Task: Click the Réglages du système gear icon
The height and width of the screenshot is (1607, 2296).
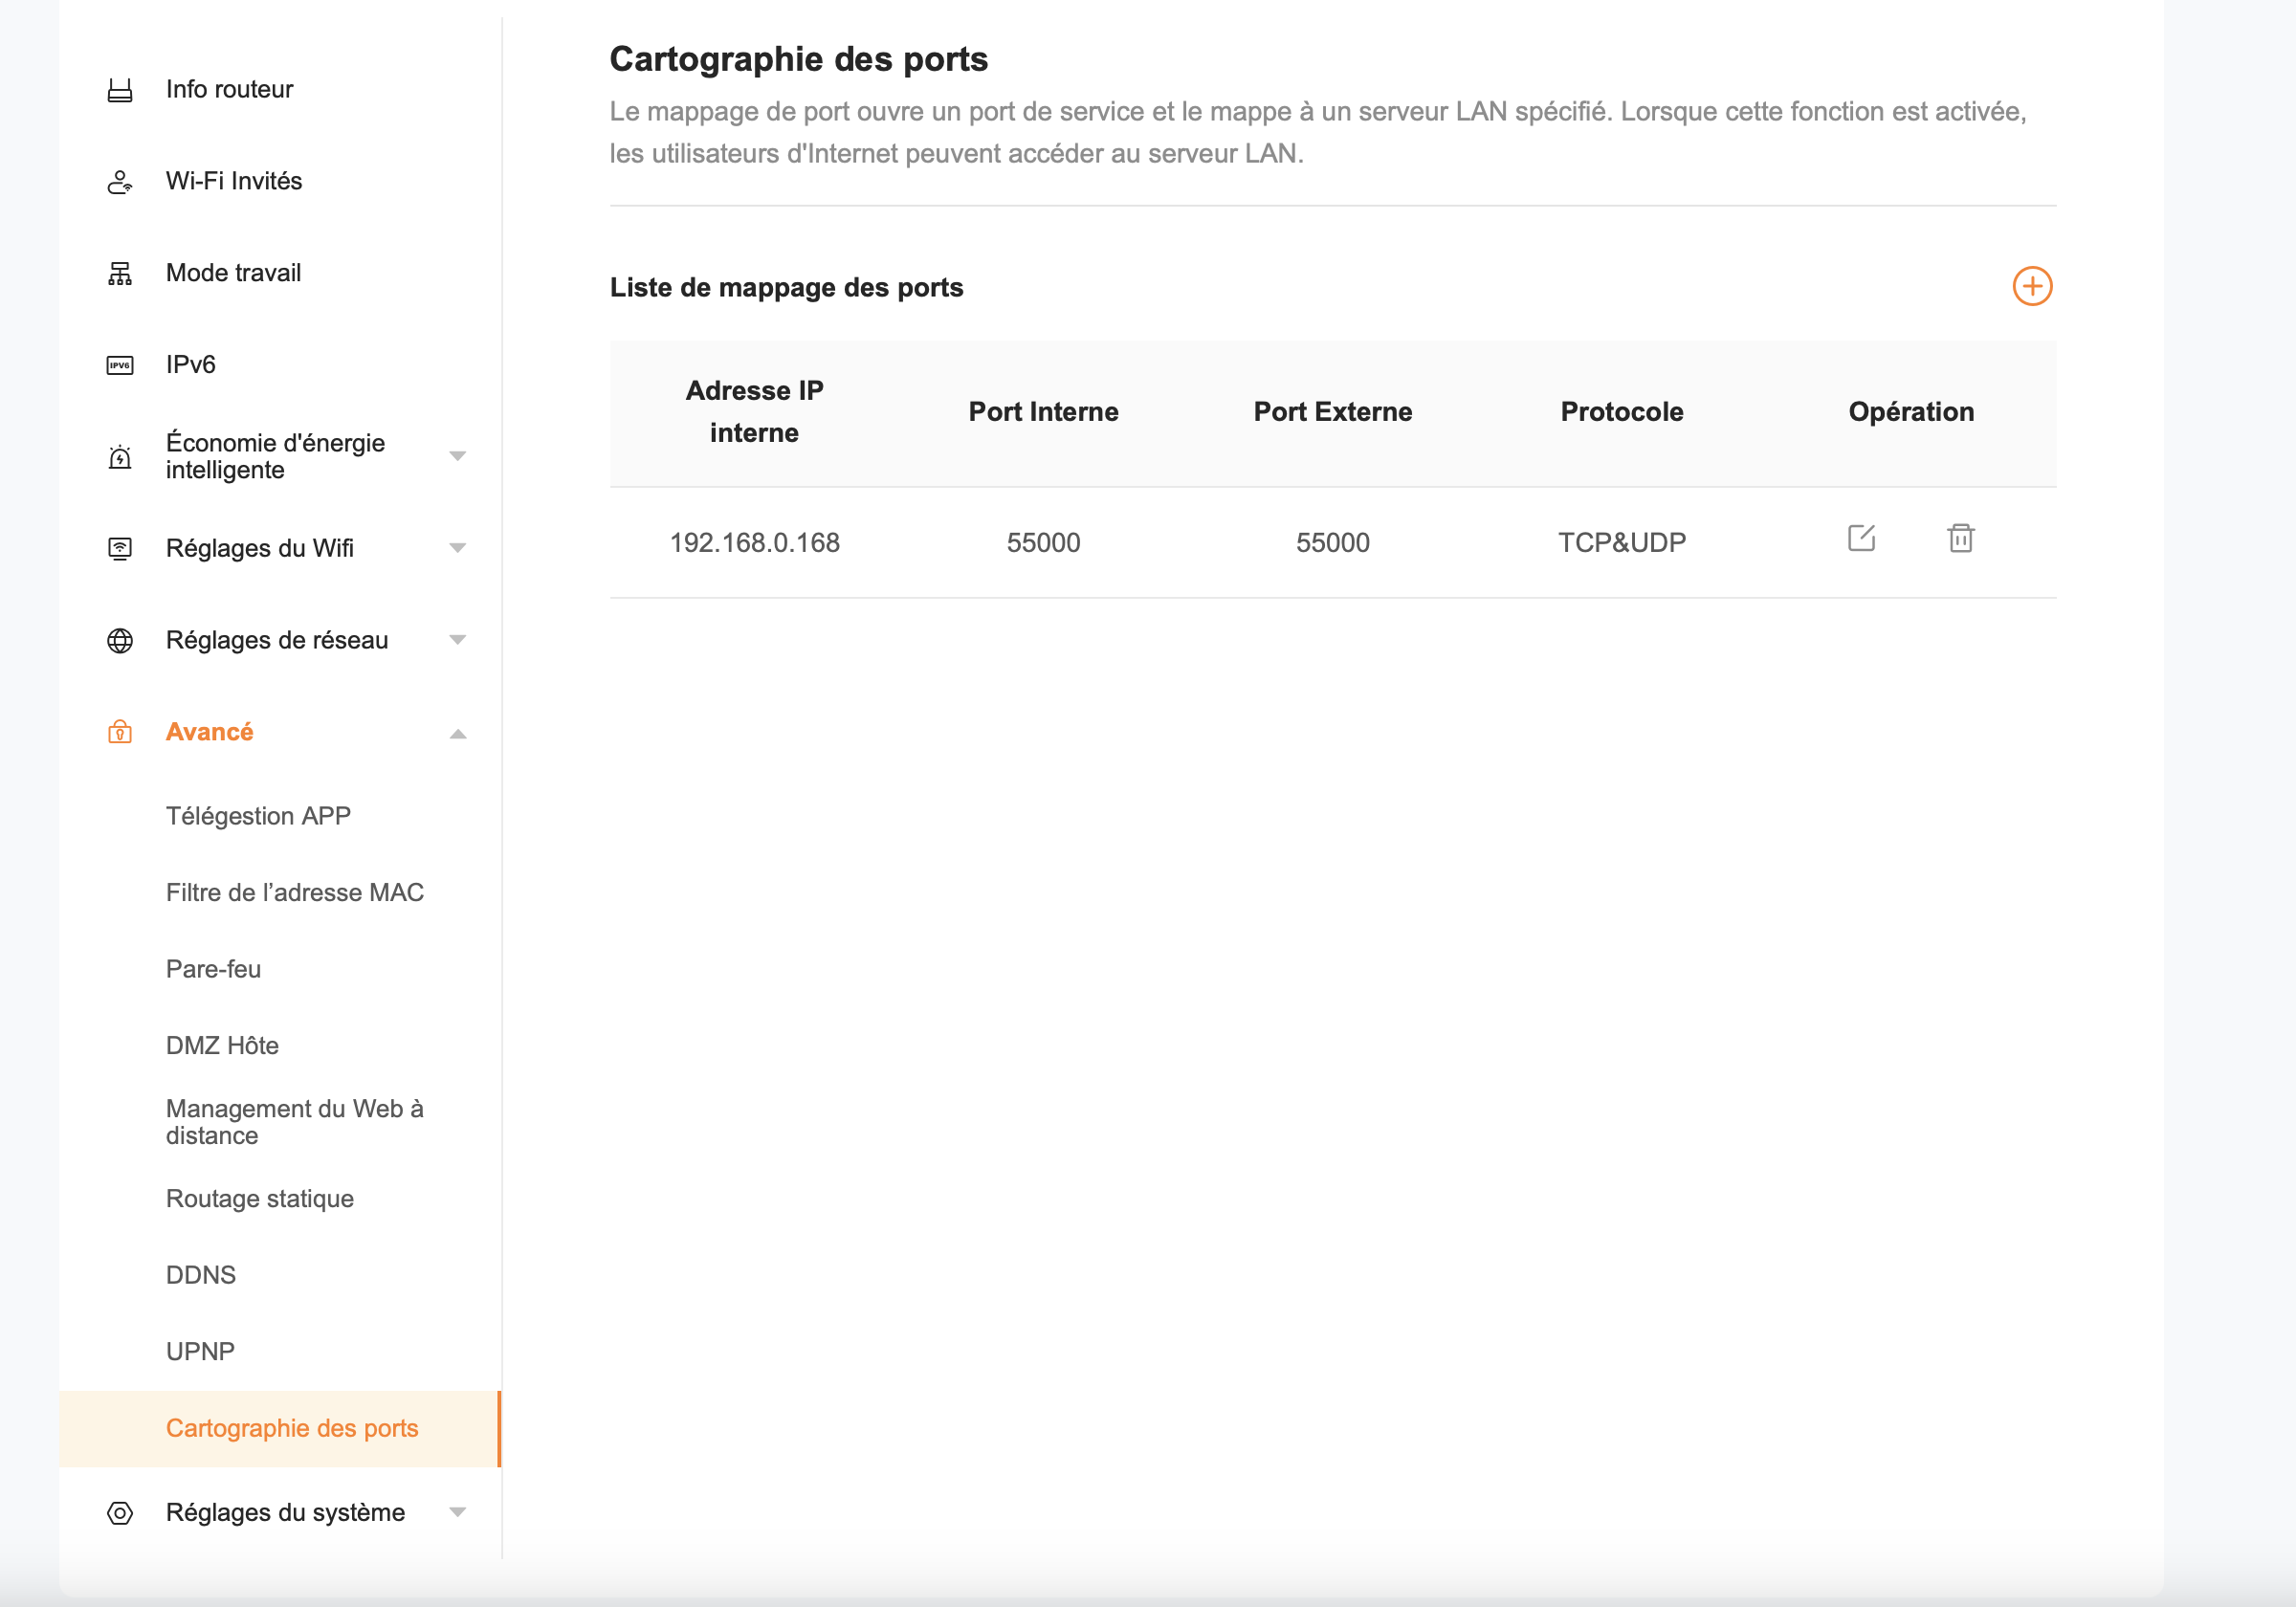Action: pyautogui.click(x=120, y=1513)
